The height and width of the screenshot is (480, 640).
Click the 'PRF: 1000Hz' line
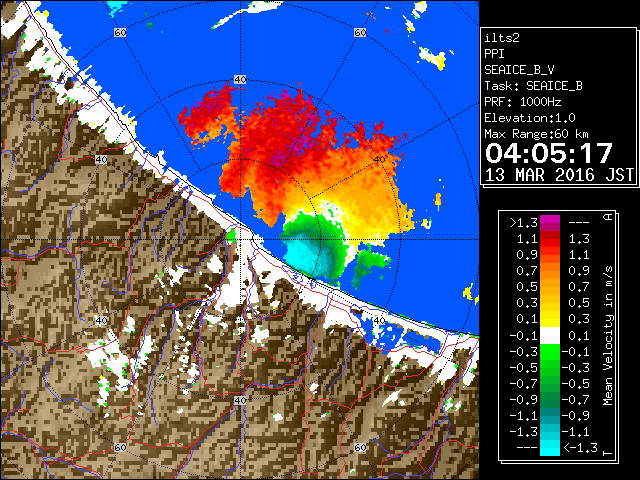(x=523, y=102)
